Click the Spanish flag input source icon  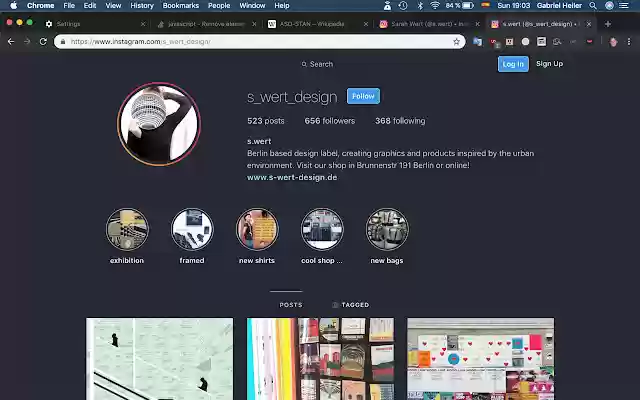point(485,5)
